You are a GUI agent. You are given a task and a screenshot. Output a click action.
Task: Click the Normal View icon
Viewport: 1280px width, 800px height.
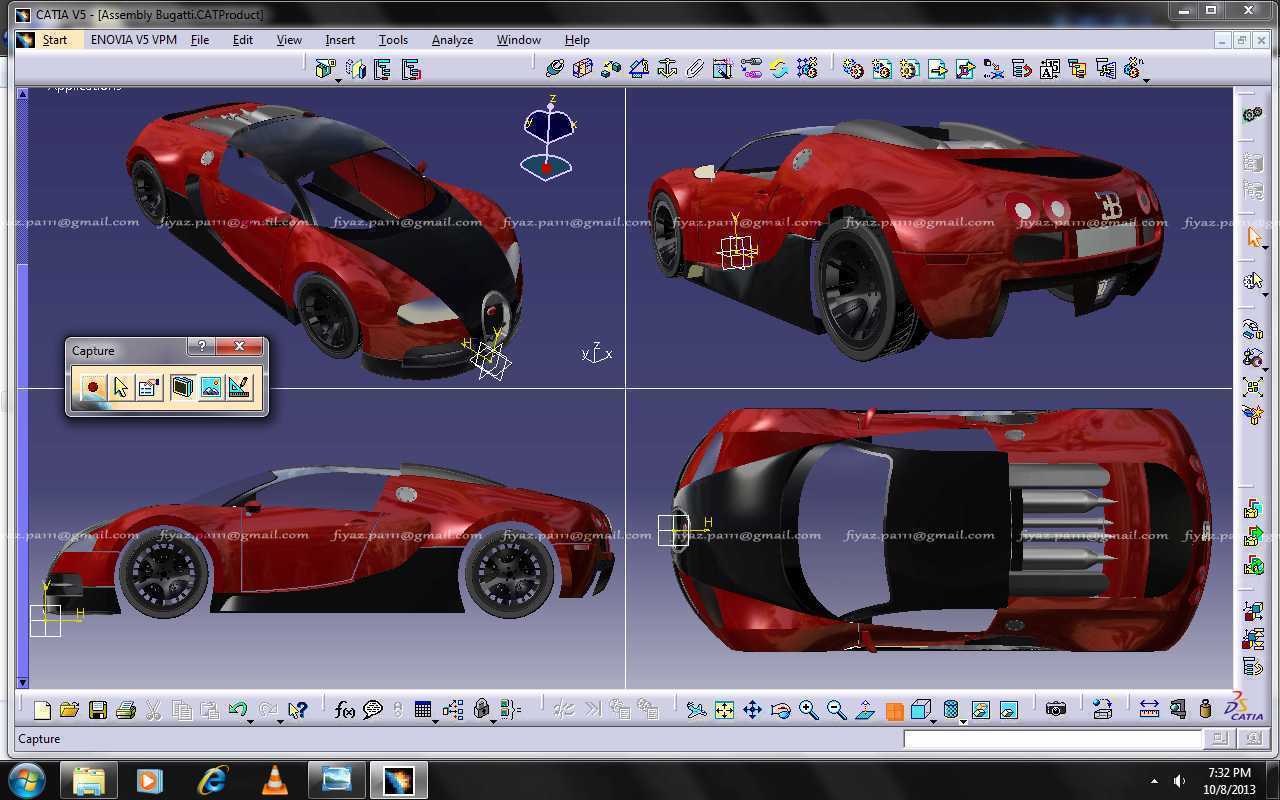pos(865,710)
